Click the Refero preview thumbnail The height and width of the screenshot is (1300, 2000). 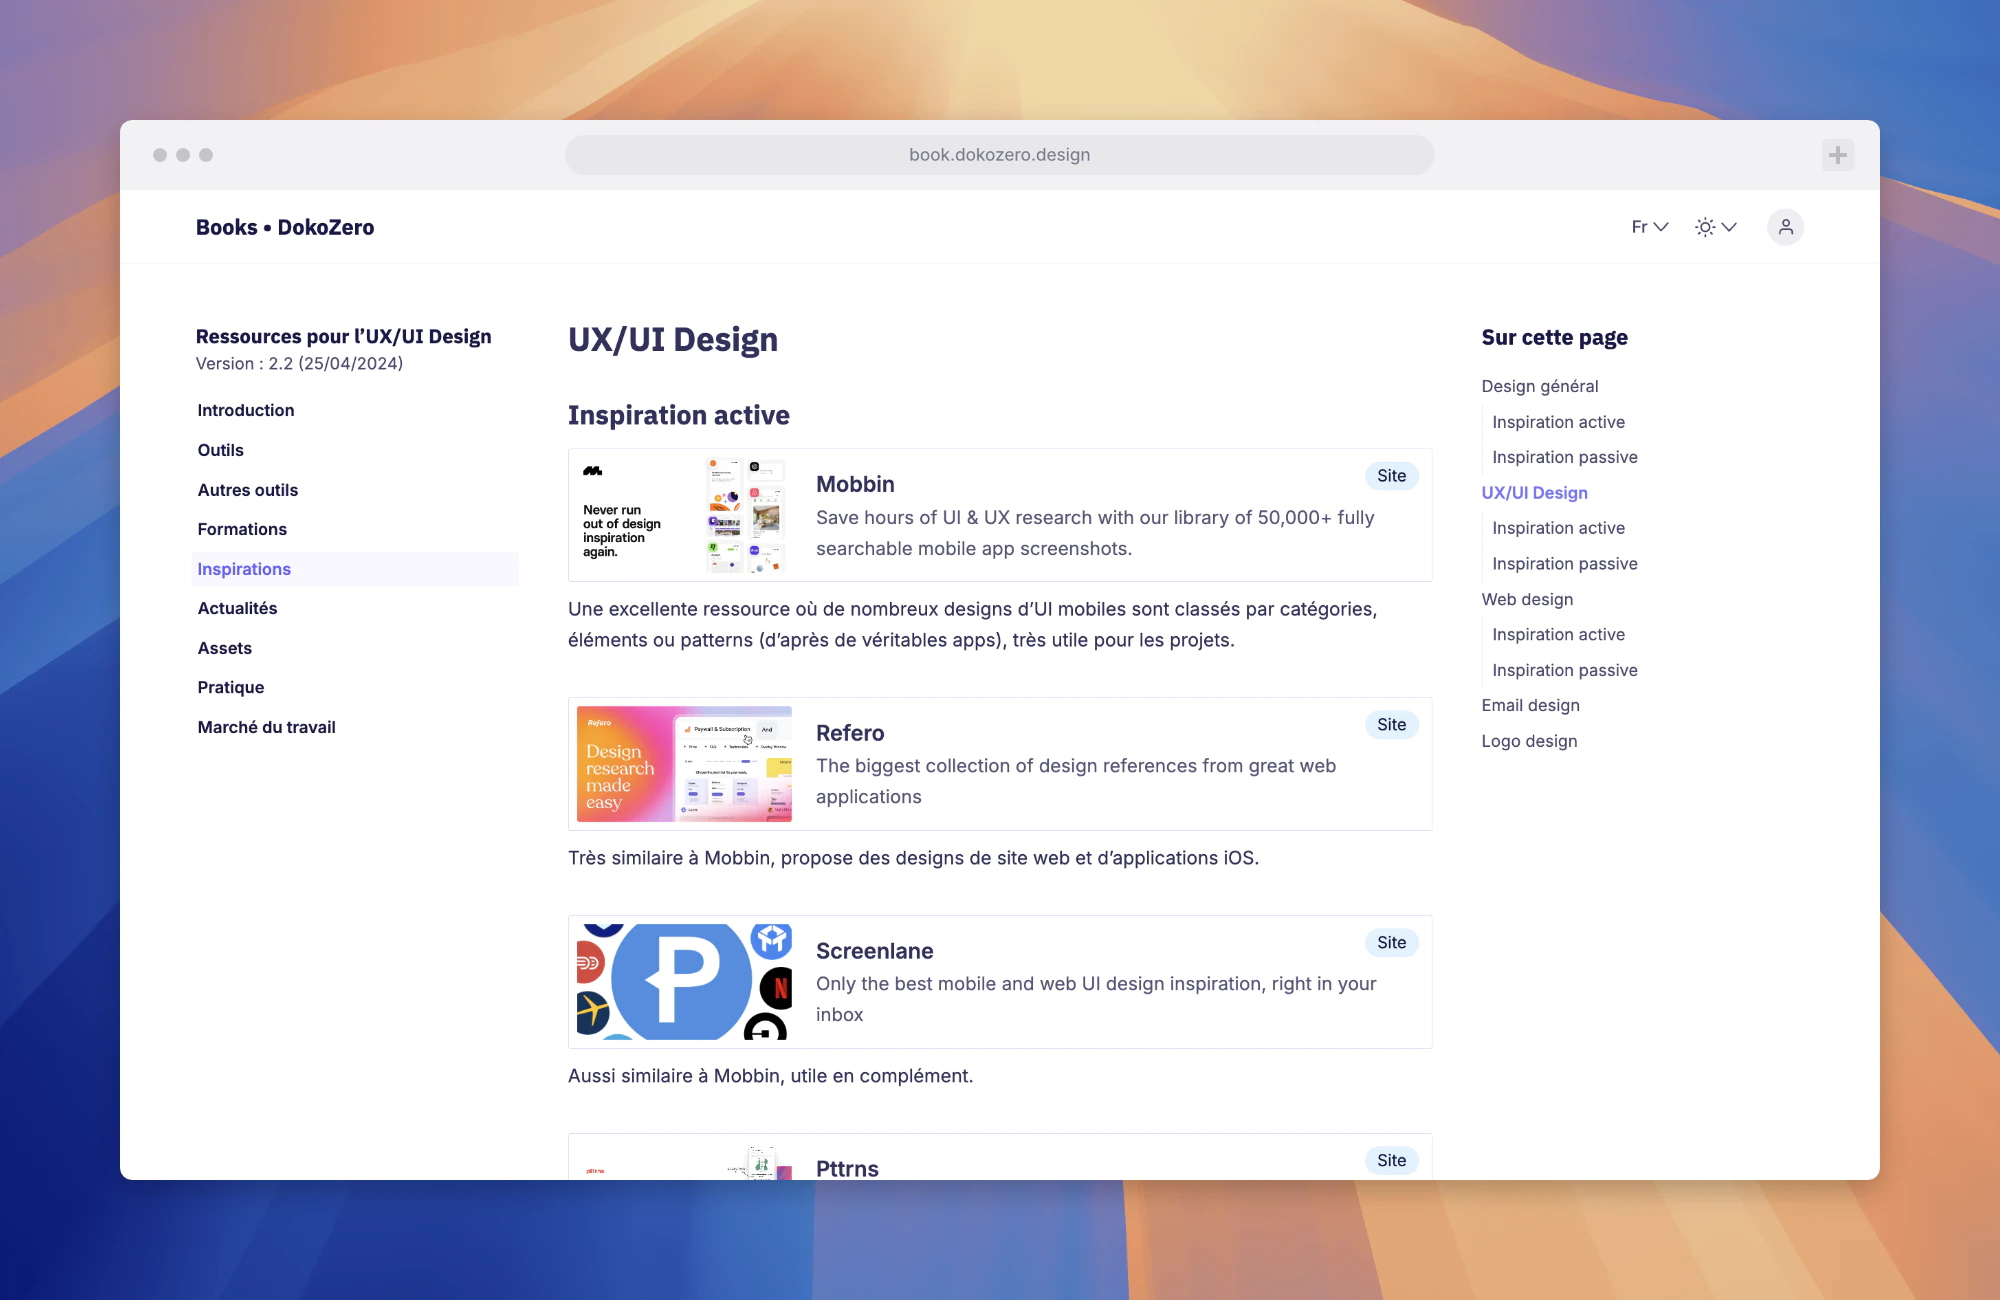684,764
